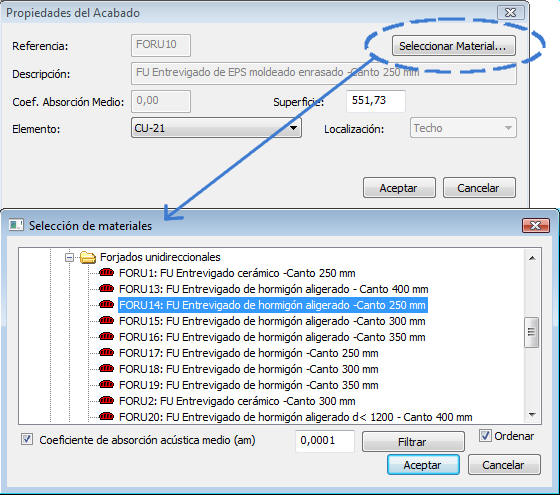
Task: Click the red material icon next to FORU1
Action: (x=106, y=272)
